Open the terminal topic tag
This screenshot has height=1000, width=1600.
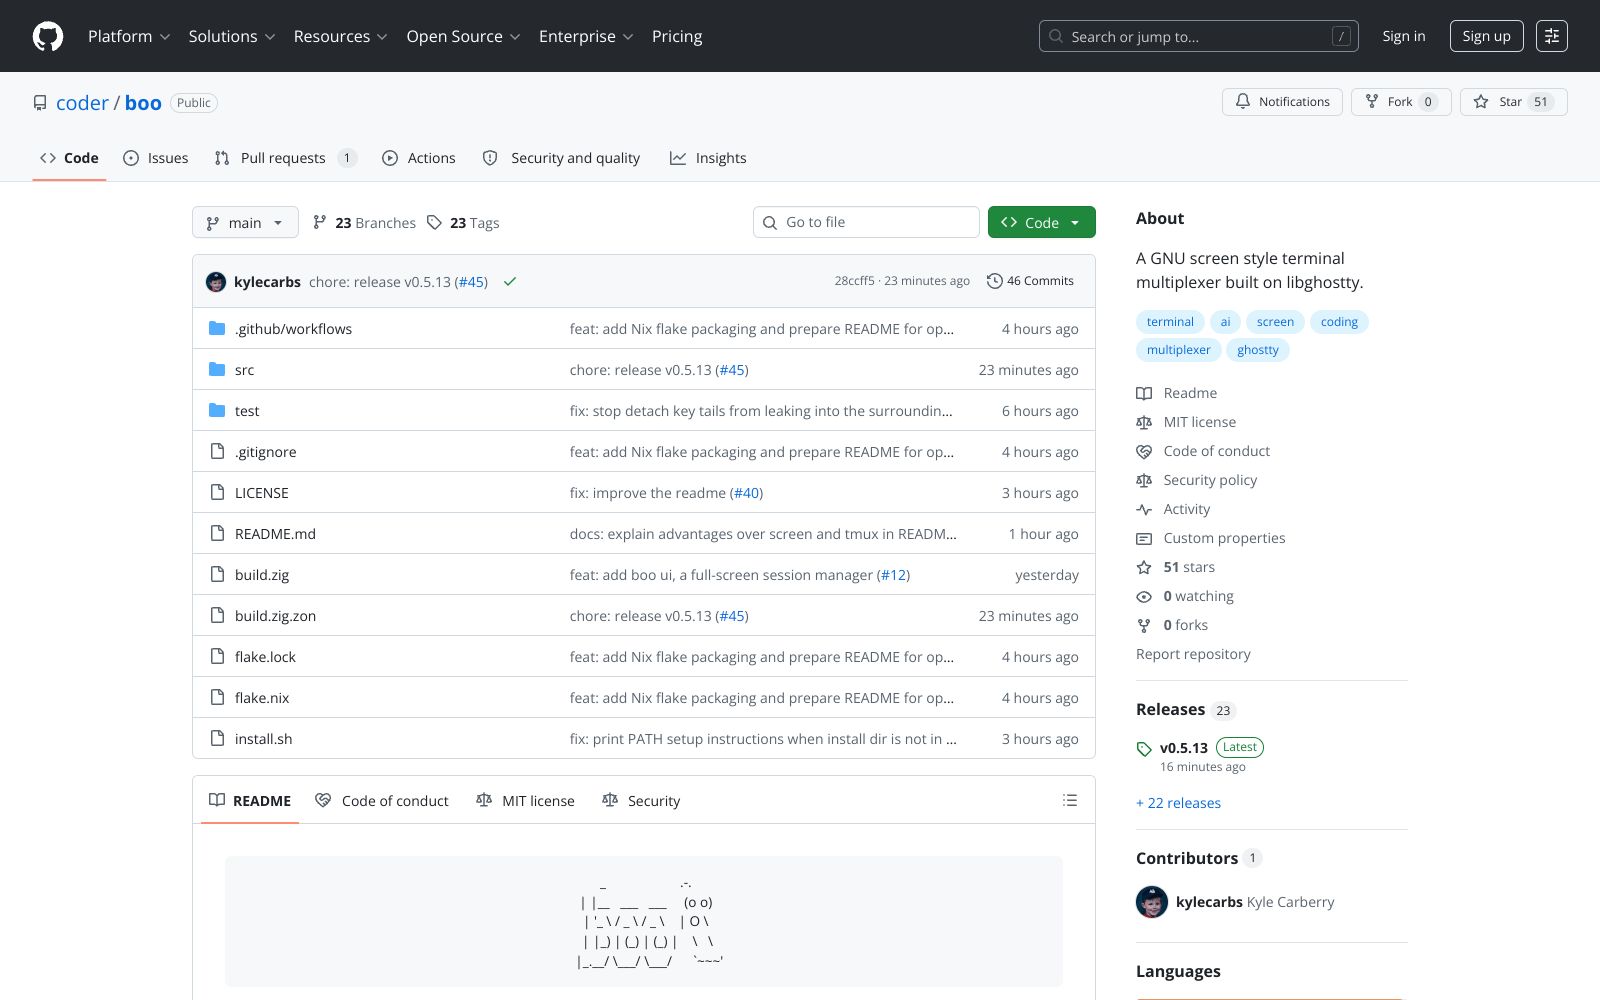1170,321
